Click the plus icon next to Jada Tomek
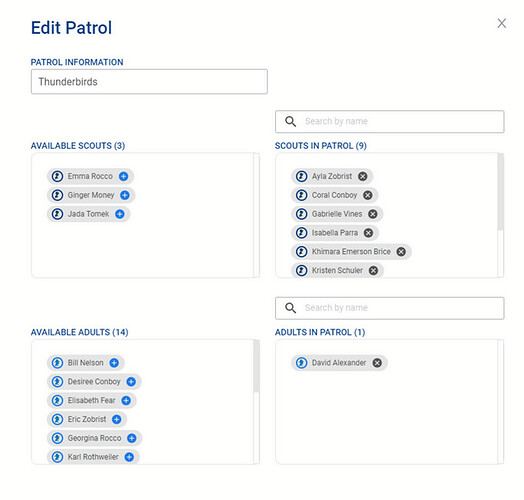Screen dimensions: 524x500 coord(120,214)
